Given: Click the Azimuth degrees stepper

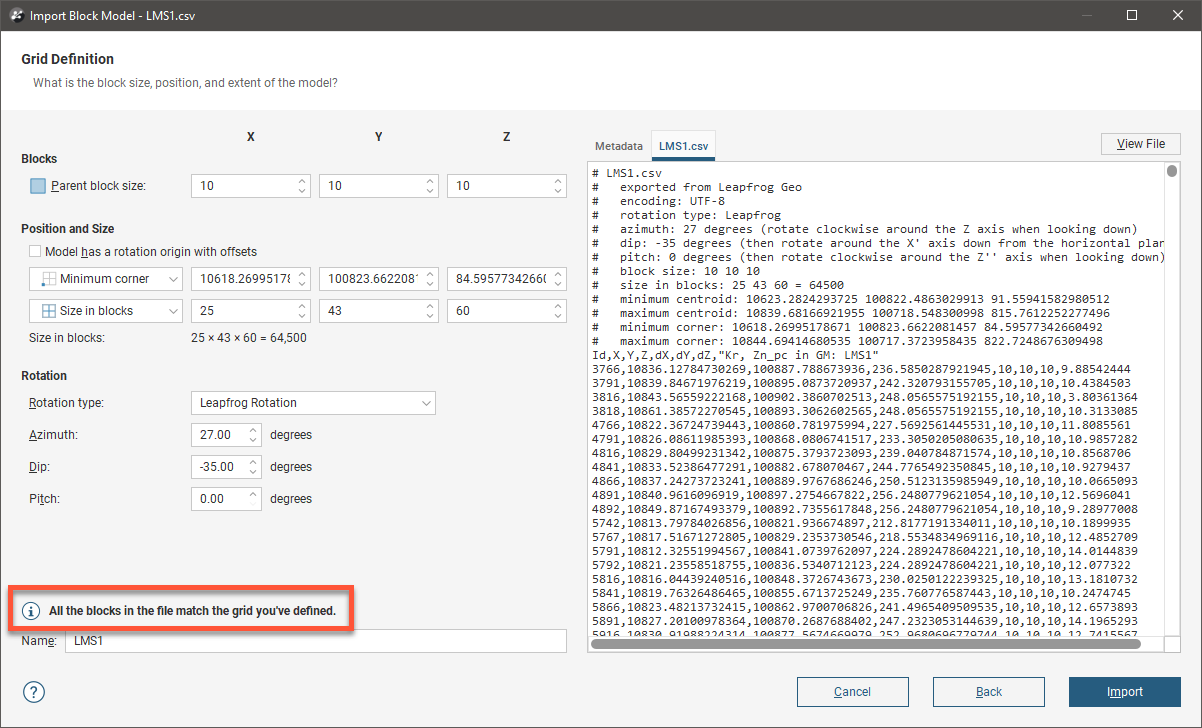Looking at the screenshot, I should [253, 436].
